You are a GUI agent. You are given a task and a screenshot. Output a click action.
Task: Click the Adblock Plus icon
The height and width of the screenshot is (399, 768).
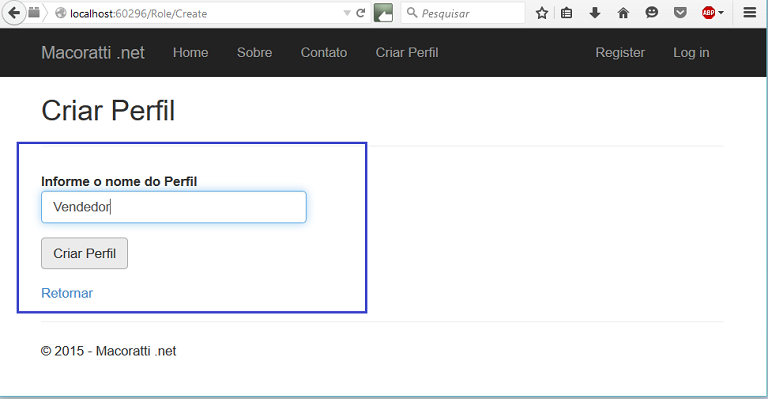coord(708,13)
